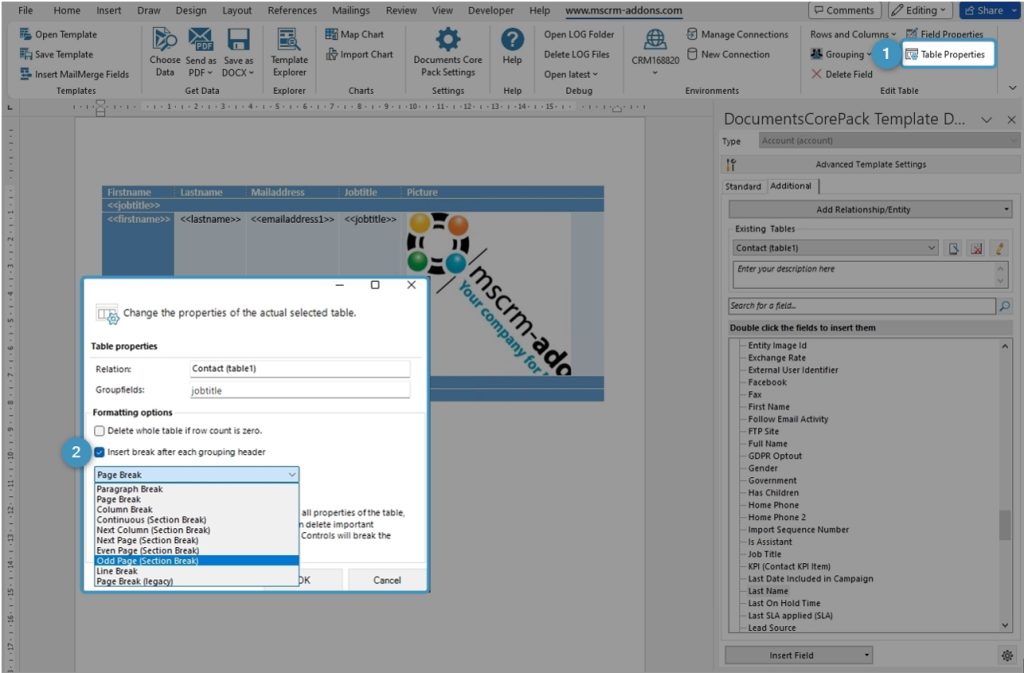Click Open LOG Folder
The image size is (1024, 673).
579,35
